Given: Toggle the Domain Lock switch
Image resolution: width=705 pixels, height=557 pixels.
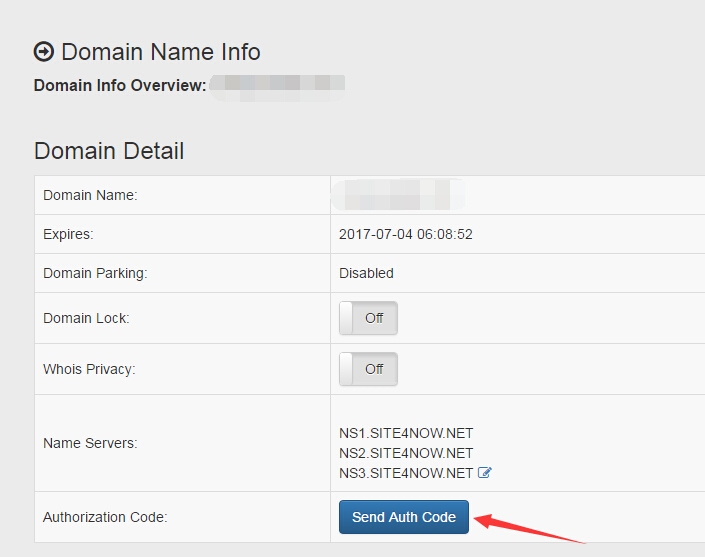Looking at the screenshot, I should click(368, 318).
